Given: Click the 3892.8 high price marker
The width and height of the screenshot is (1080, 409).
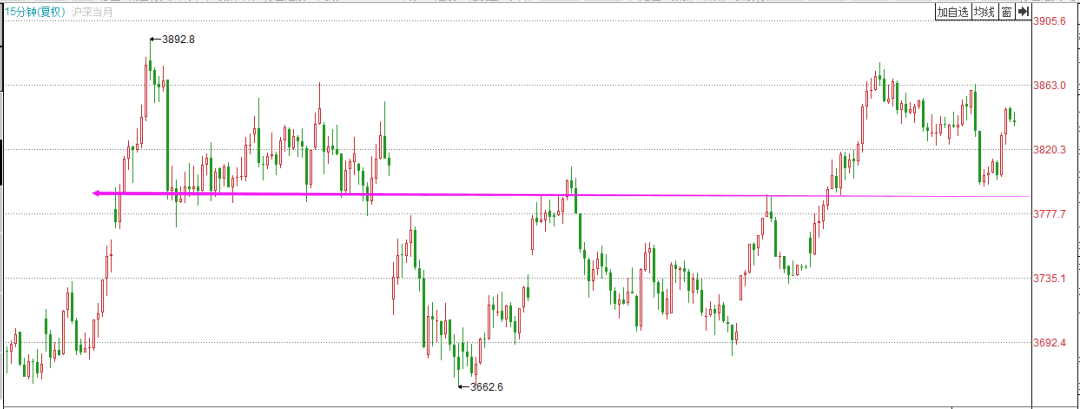Looking at the screenshot, I should tap(177, 39).
